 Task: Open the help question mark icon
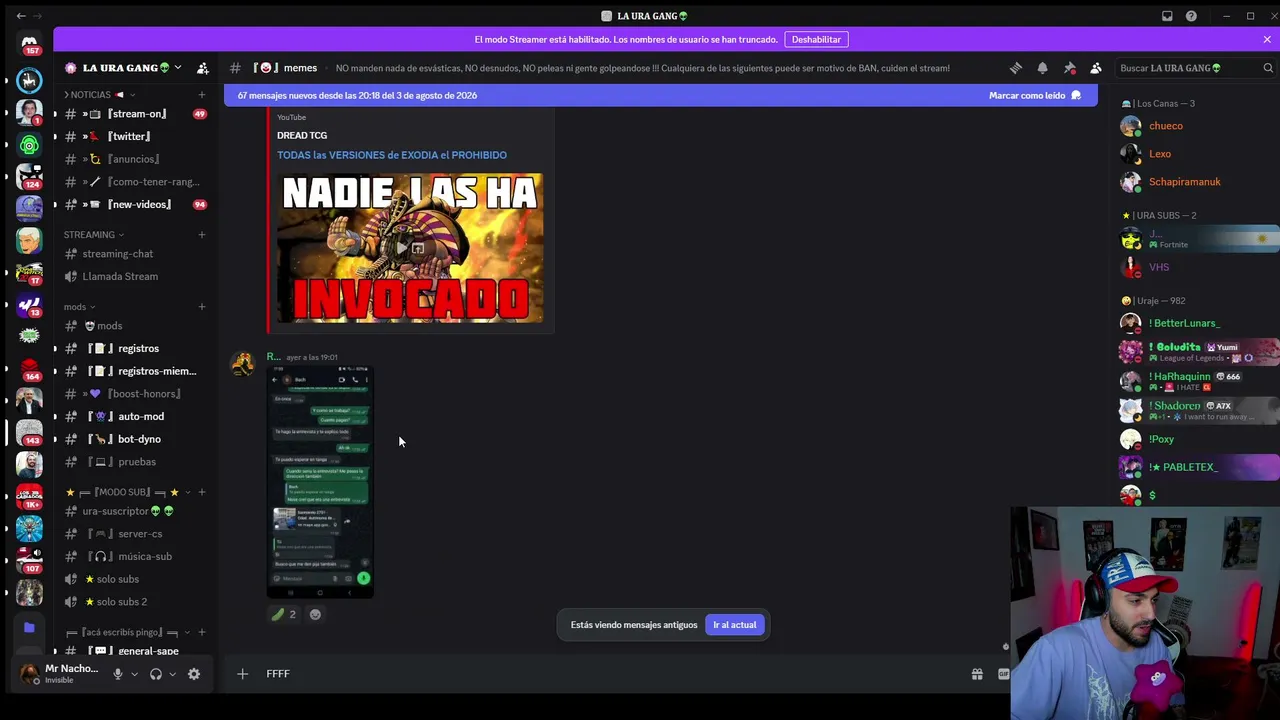pos(1191,16)
